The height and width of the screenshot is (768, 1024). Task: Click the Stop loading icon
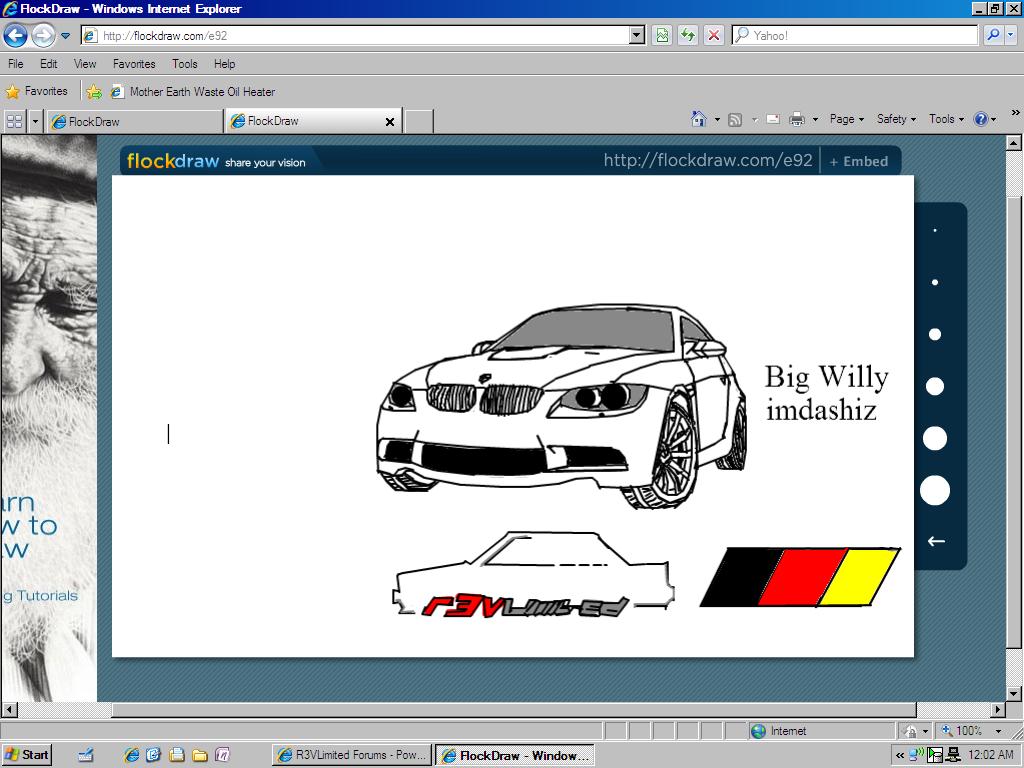click(714, 35)
